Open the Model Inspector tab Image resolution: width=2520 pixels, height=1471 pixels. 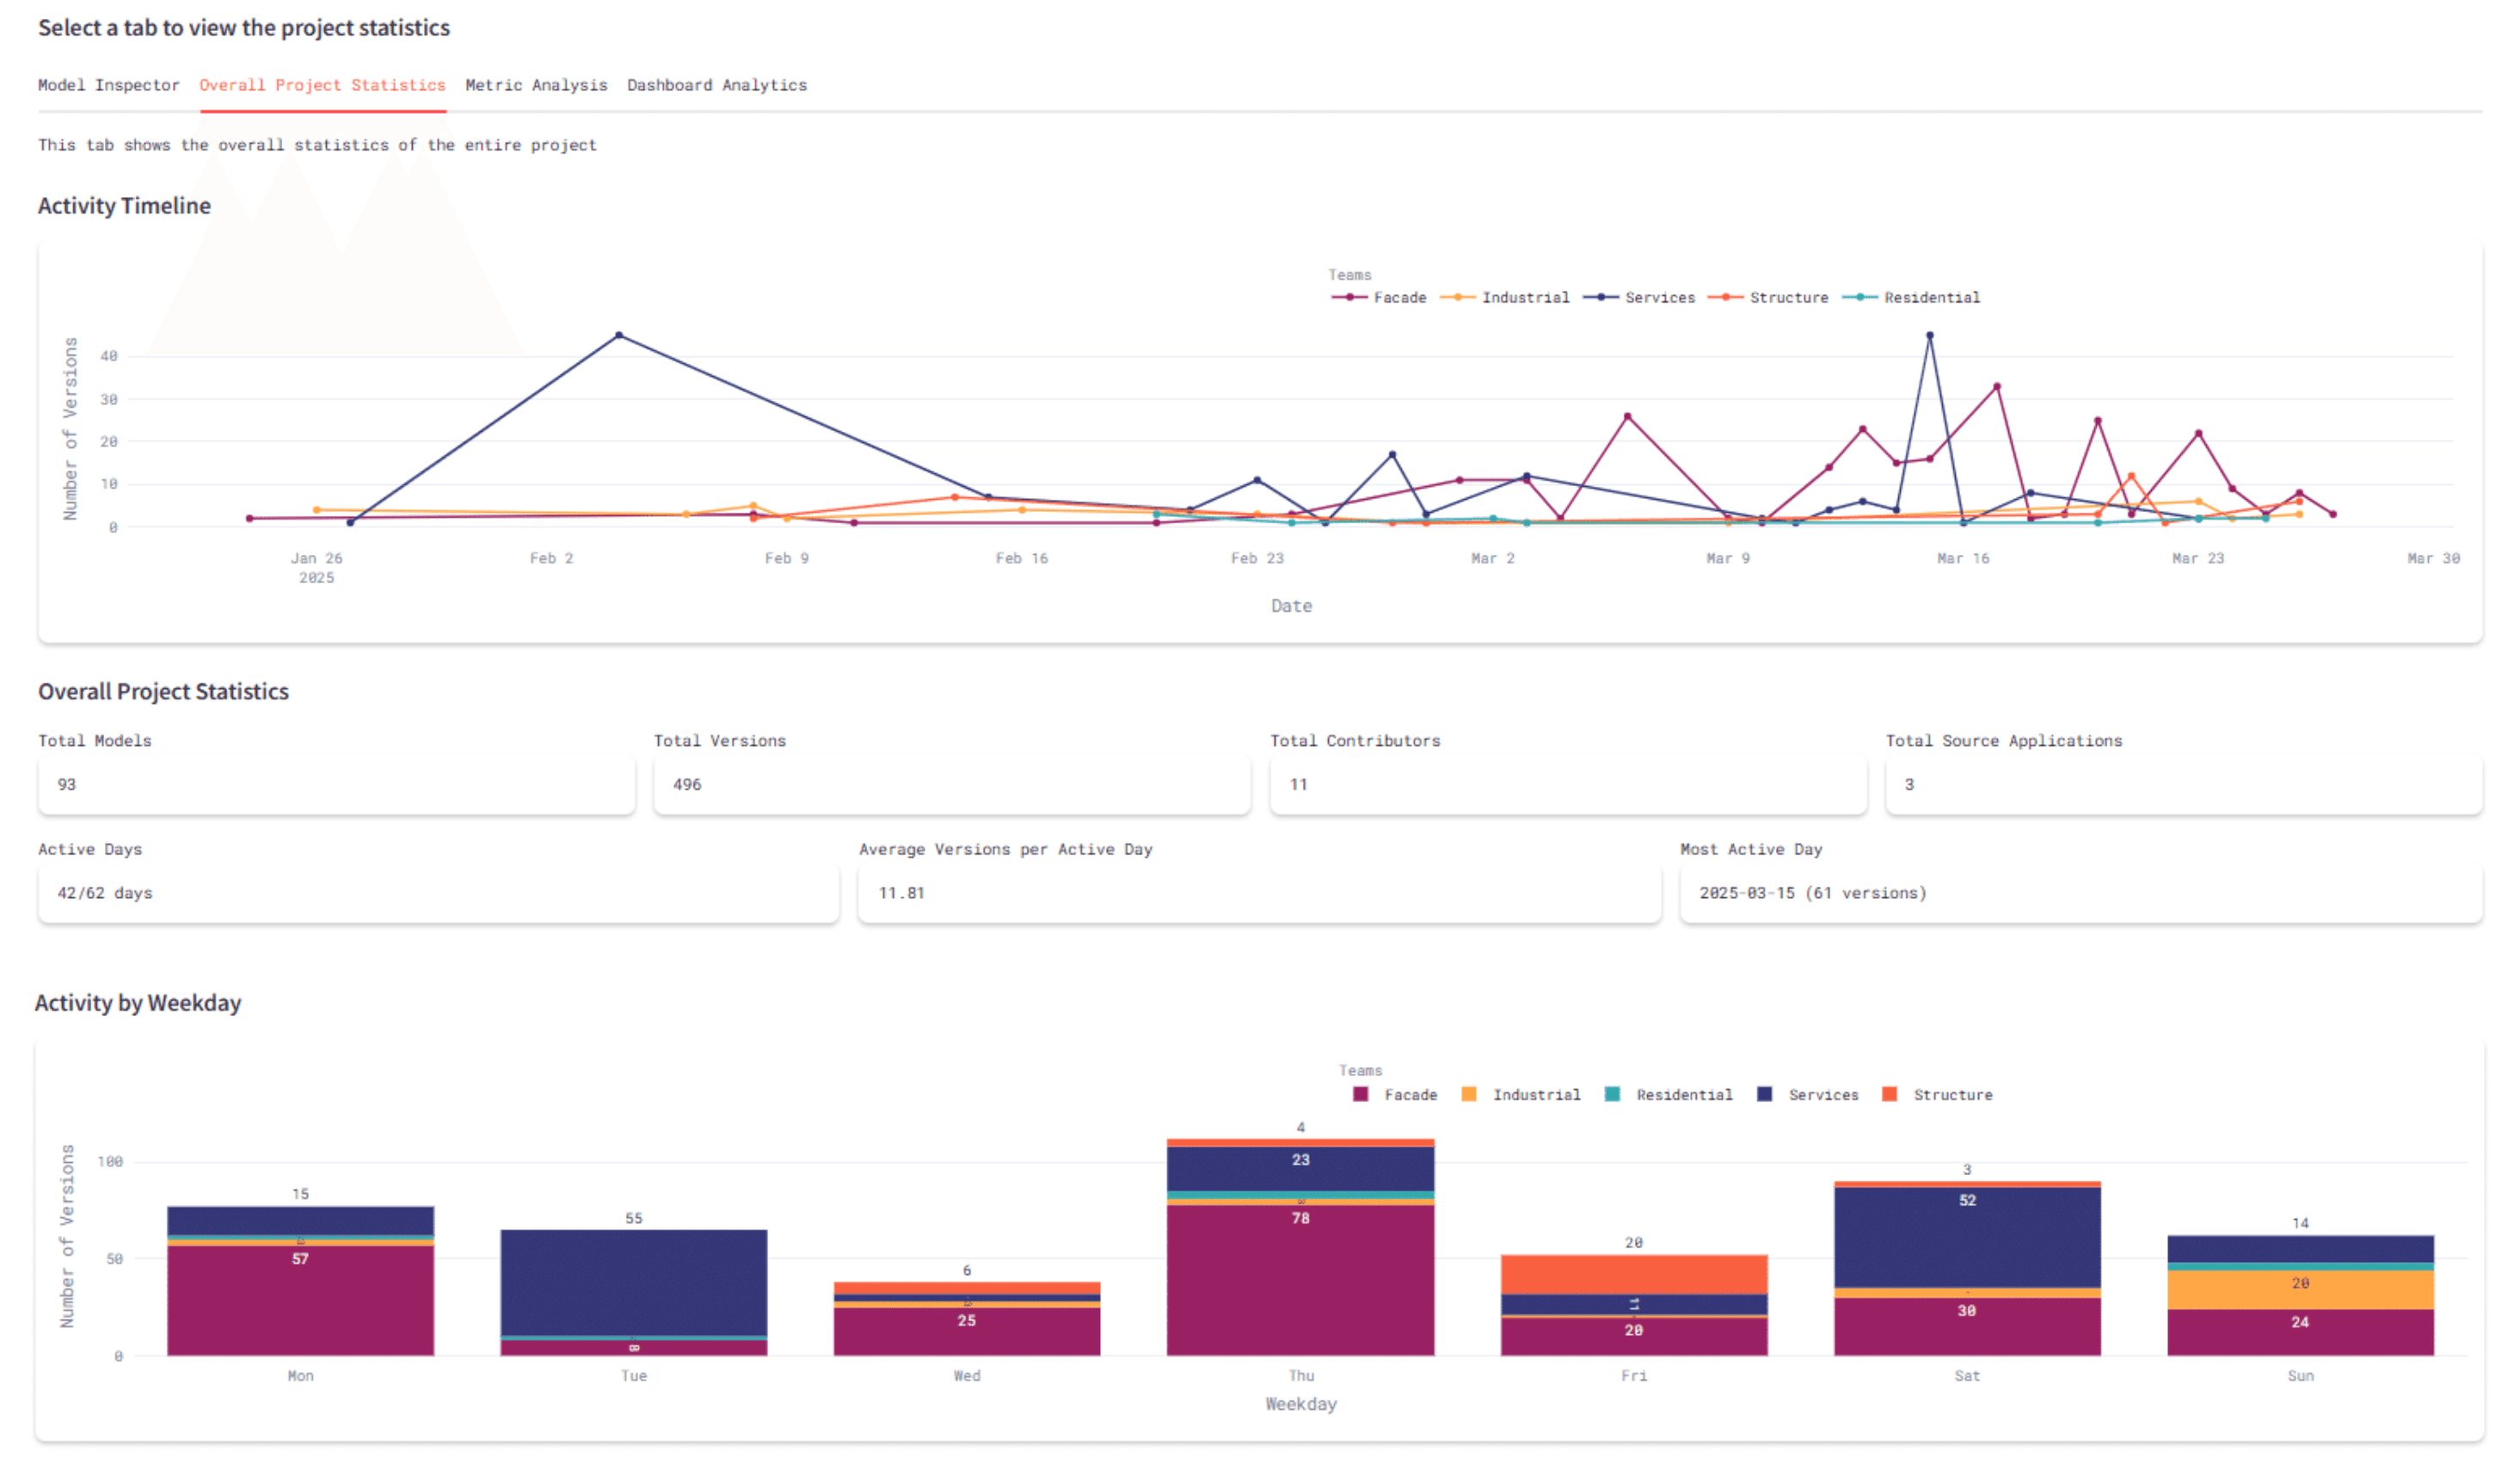[108, 85]
